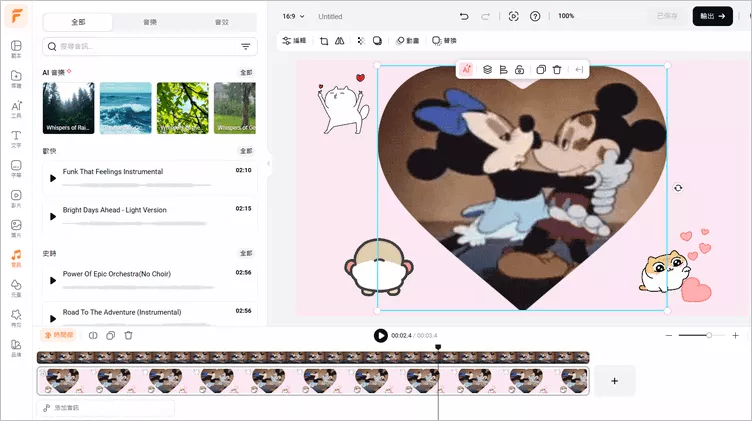
Task: Open the Brand kit sidebar panel
Action: pos(16,348)
